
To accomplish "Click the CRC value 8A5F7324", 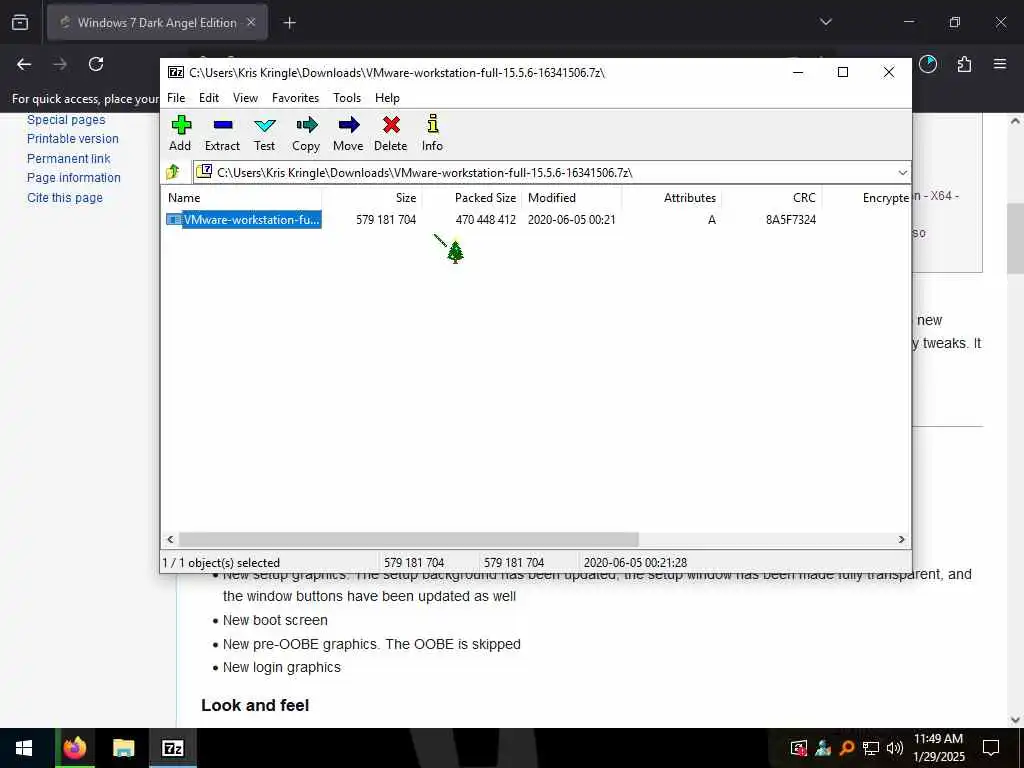I will pos(791,220).
